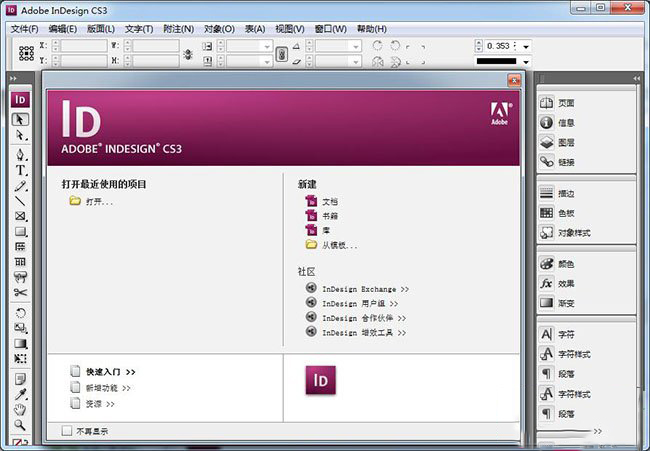Select the Line tool
Screen dimensions: 650x451
point(20,201)
